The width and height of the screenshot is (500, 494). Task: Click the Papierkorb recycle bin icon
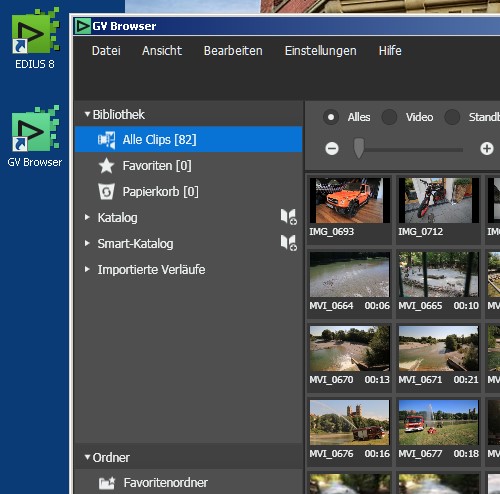point(106,192)
